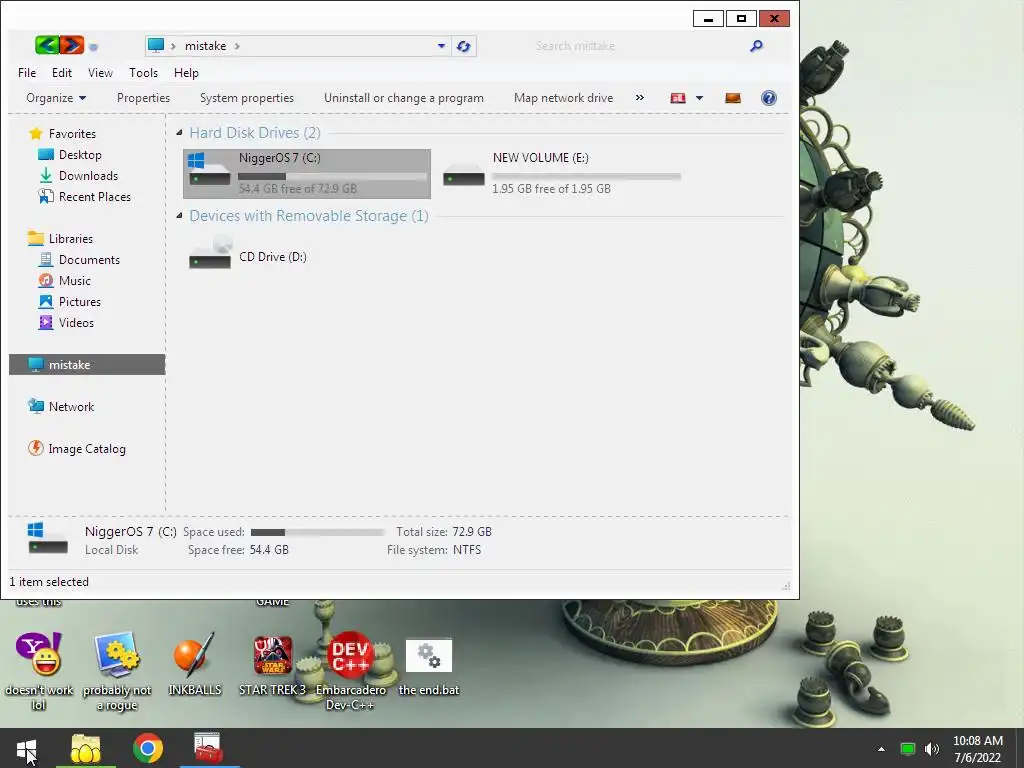Click the NEW VOLUME (E:) usage bar
The width and height of the screenshot is (1024, 768).
586,176
